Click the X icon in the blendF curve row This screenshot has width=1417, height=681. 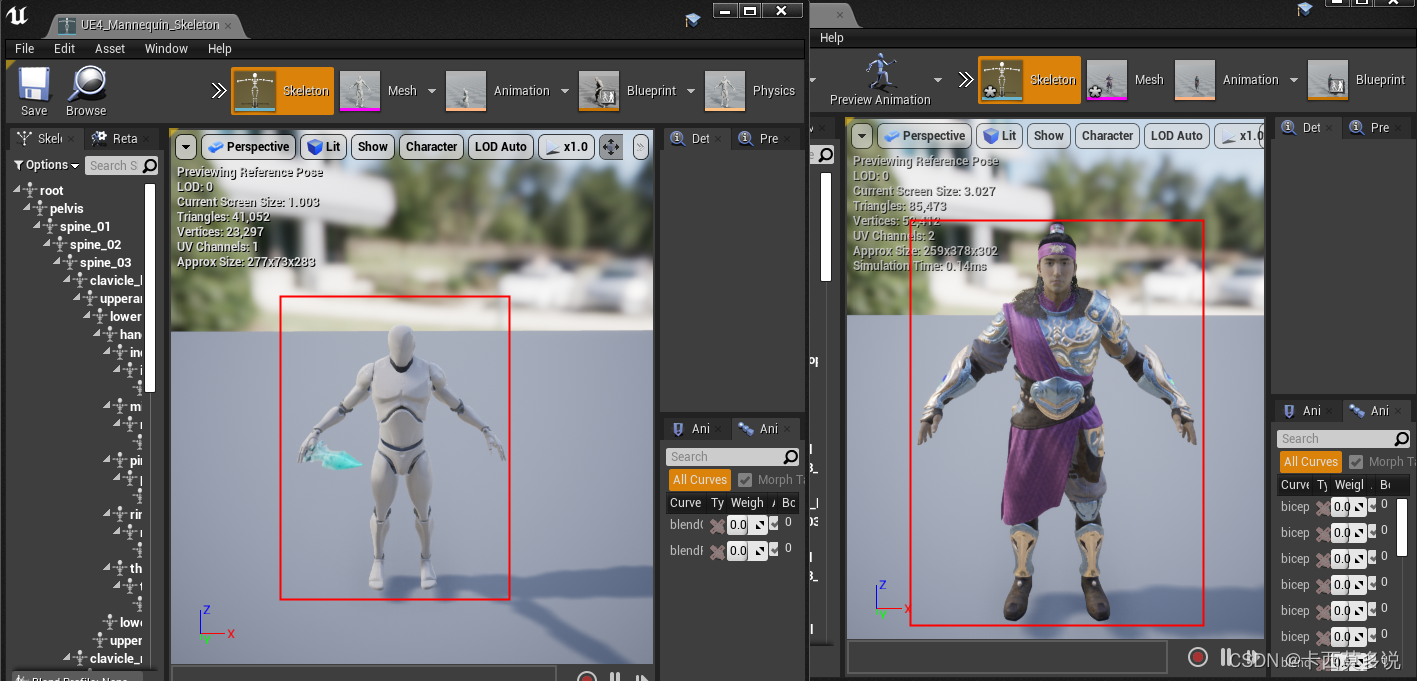tap(716, 551)
